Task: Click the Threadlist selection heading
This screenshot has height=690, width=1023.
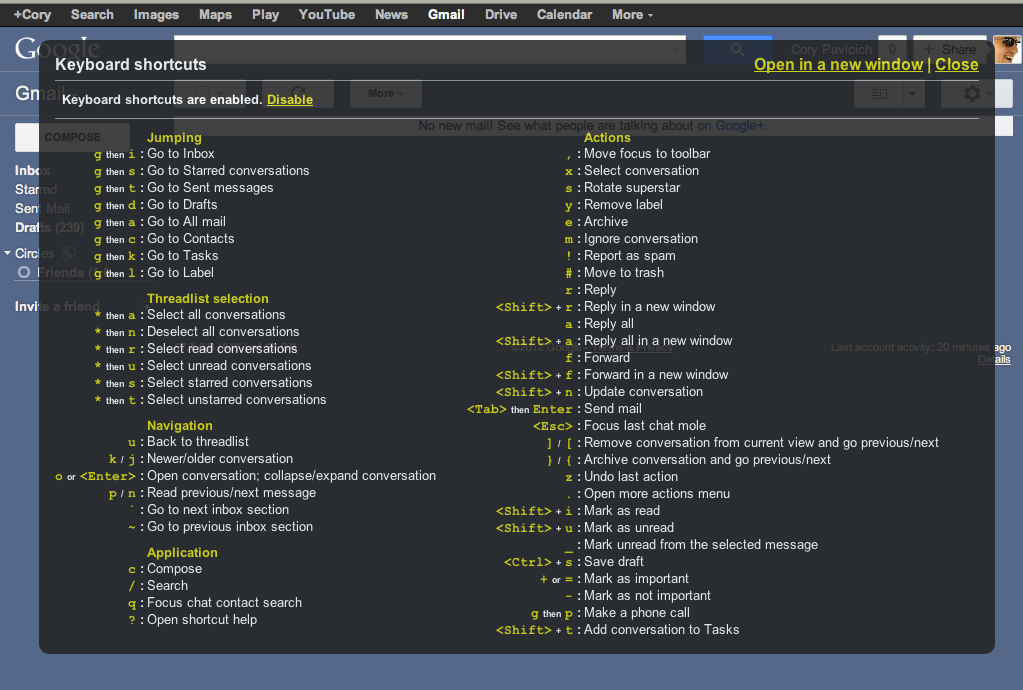Action: [207, 298]
